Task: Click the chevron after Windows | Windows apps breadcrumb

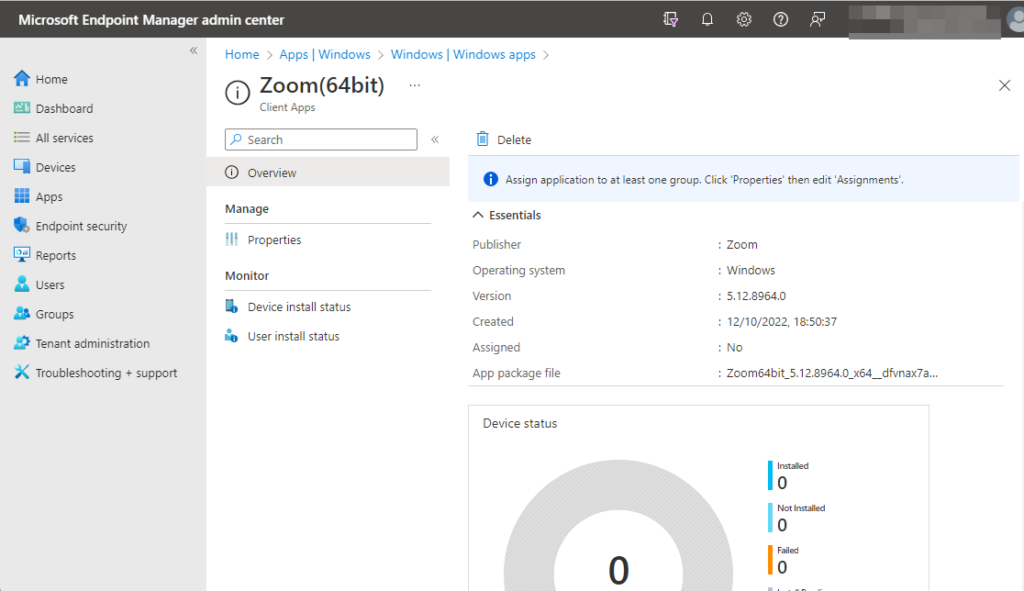Action: 546,55
